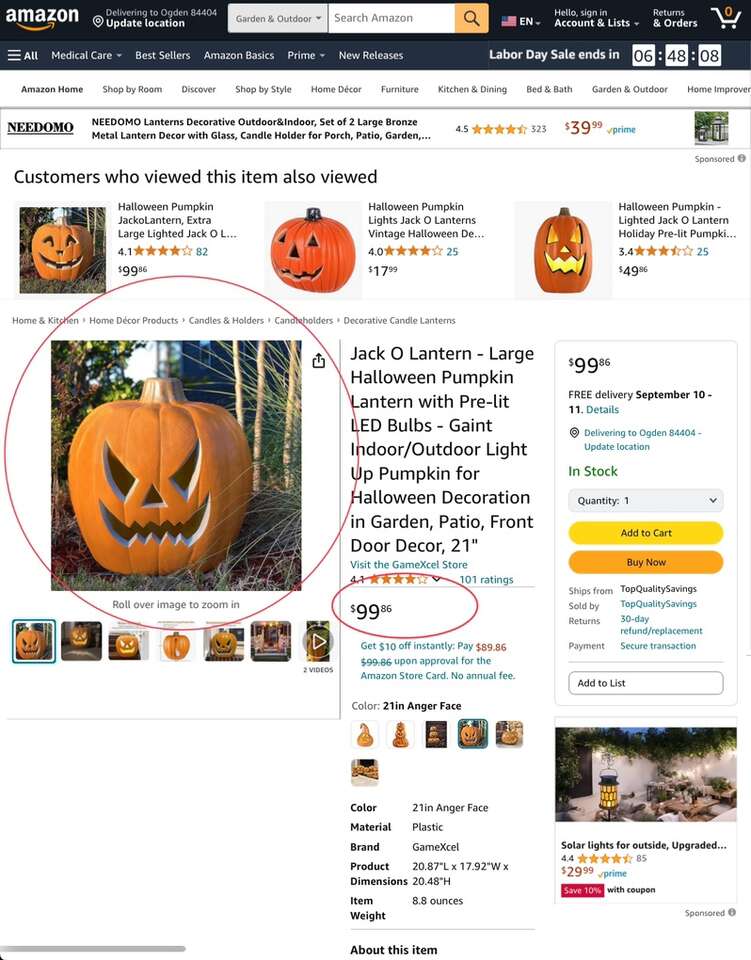Expand the star rating chevron popover
This screenshot has width=751, height=960.
(436, 579)
